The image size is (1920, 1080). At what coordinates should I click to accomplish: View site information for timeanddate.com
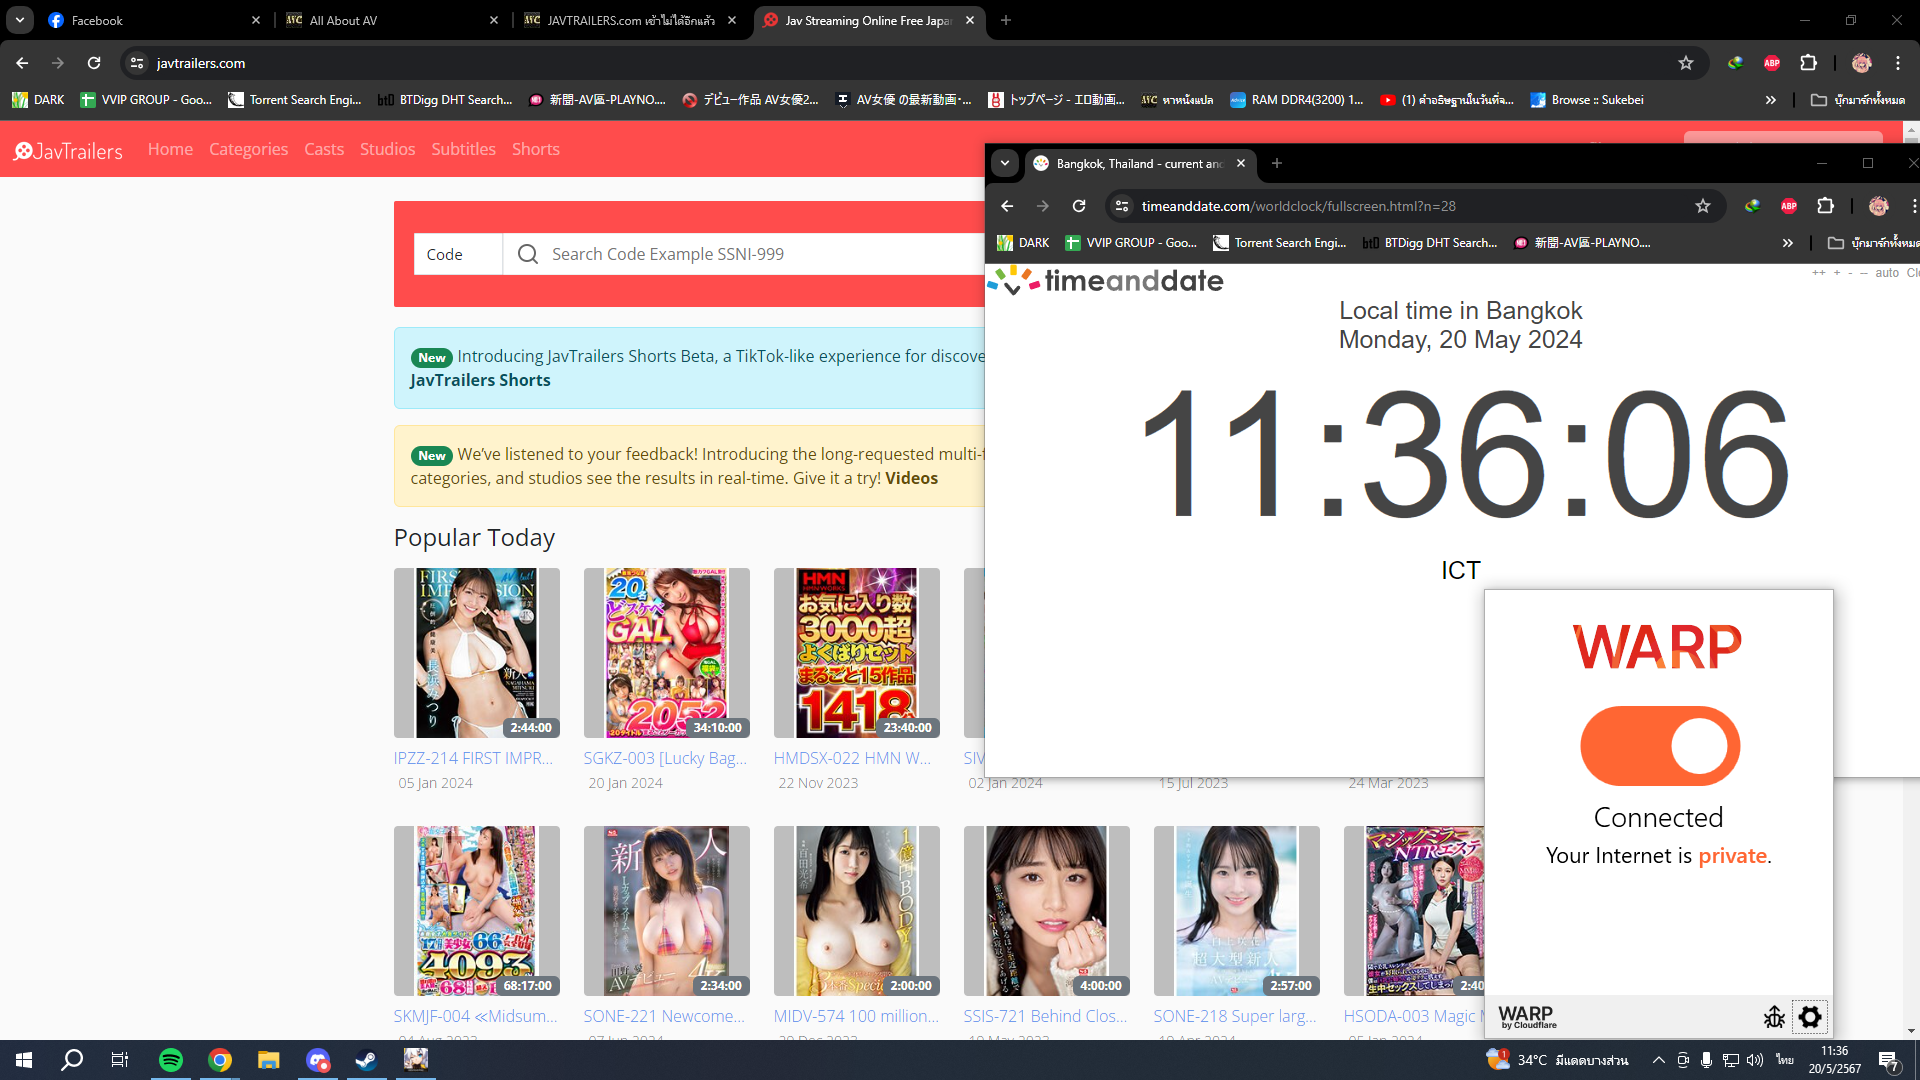point(1122,206)
